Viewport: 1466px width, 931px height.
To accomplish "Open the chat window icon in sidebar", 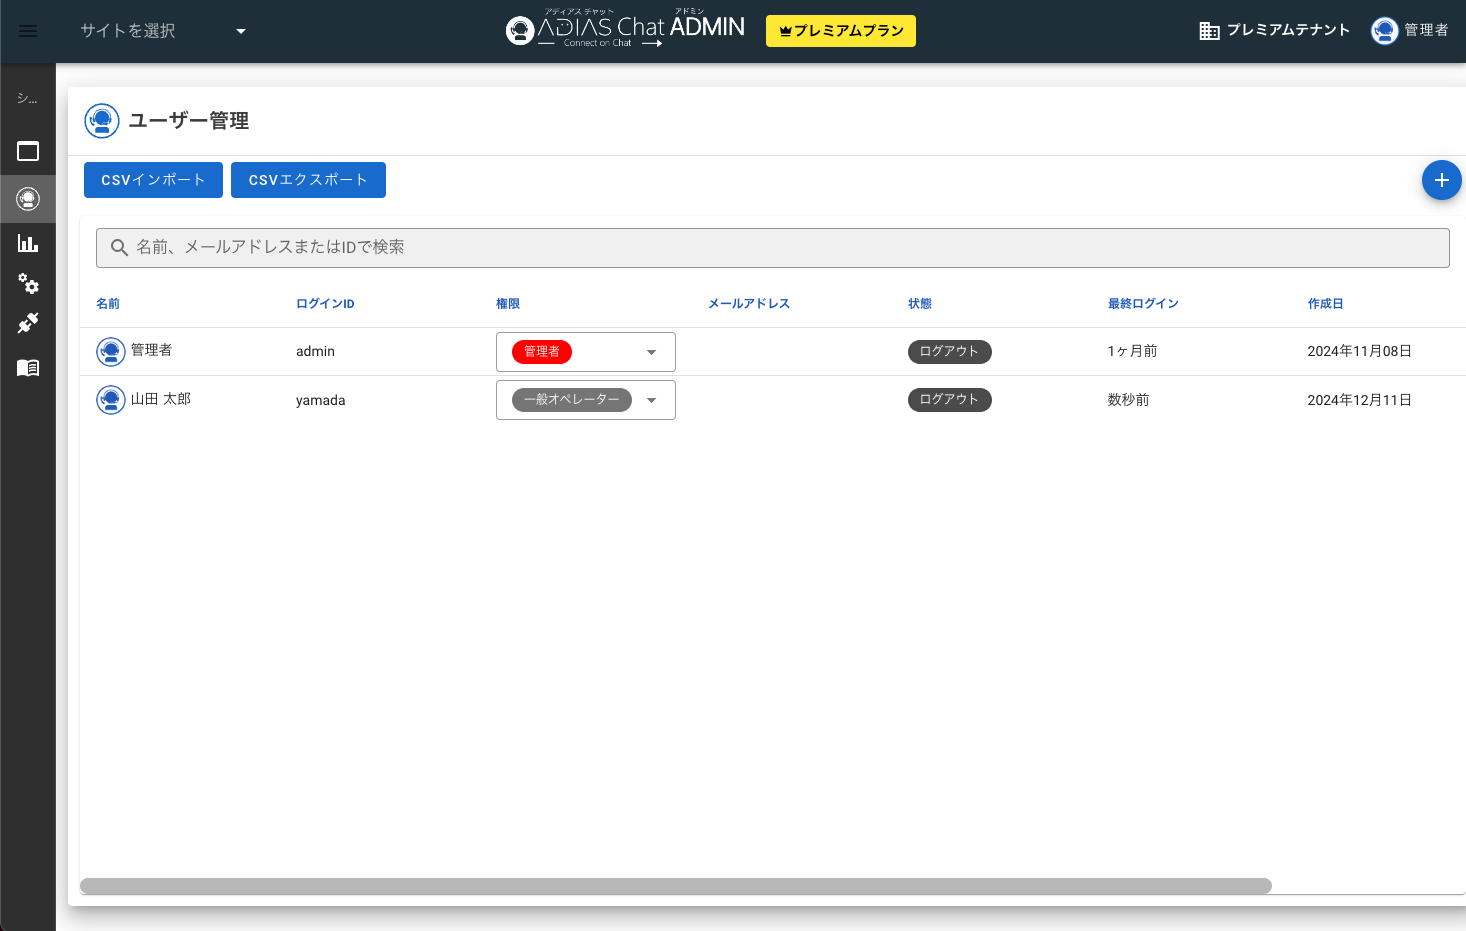I will [x=28, y=151].
